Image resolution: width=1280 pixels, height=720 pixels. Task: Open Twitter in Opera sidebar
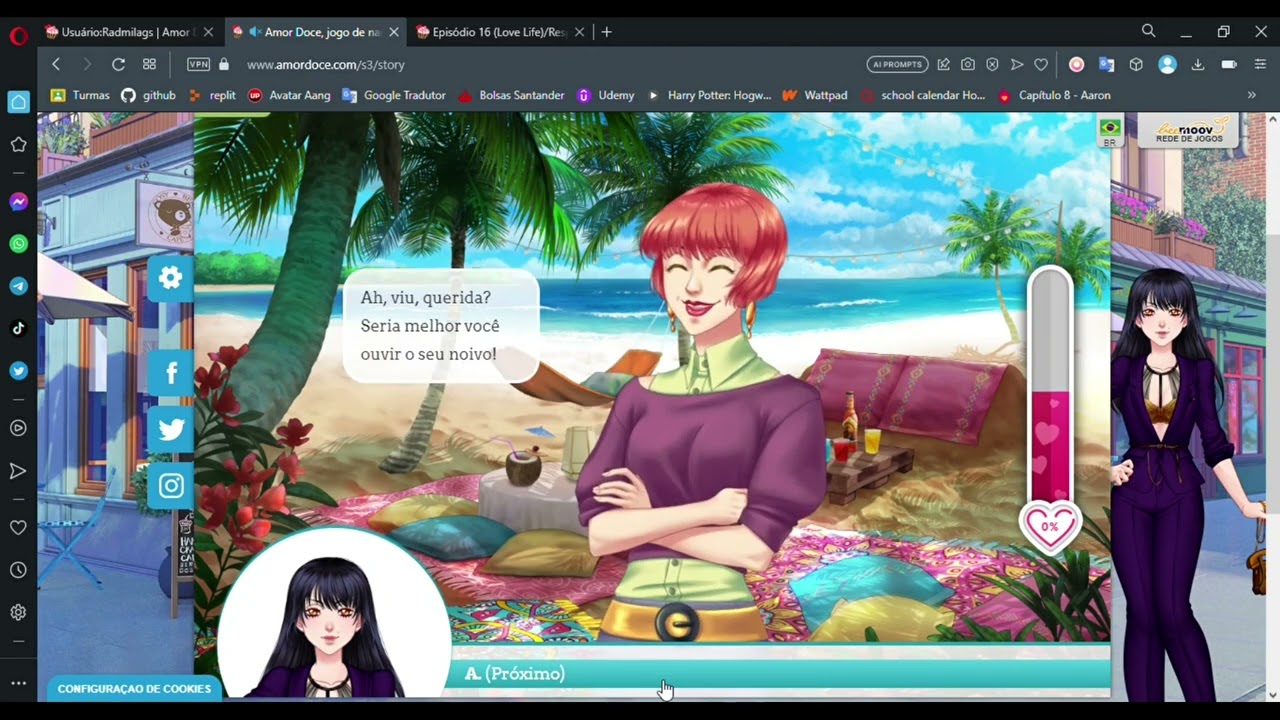coord(18,370)
